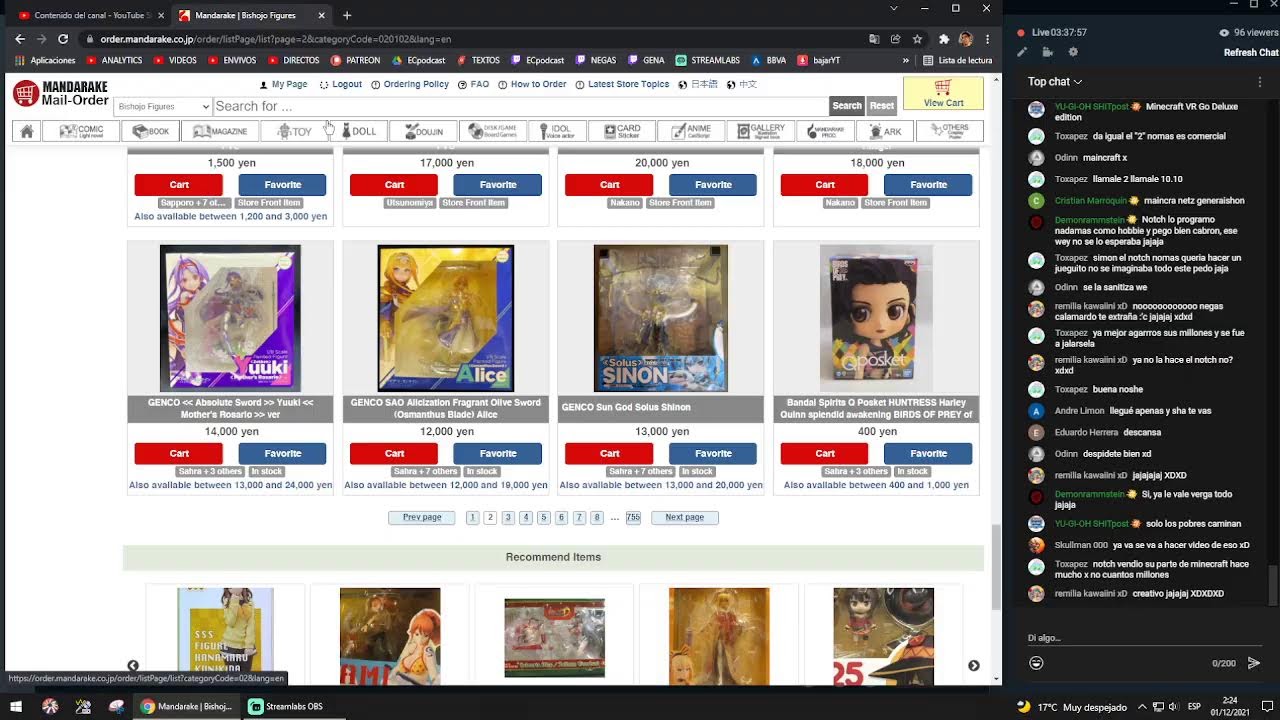Go to the Prev page
This screenshot has height=720, width=1280.
[x=422, y=517]
